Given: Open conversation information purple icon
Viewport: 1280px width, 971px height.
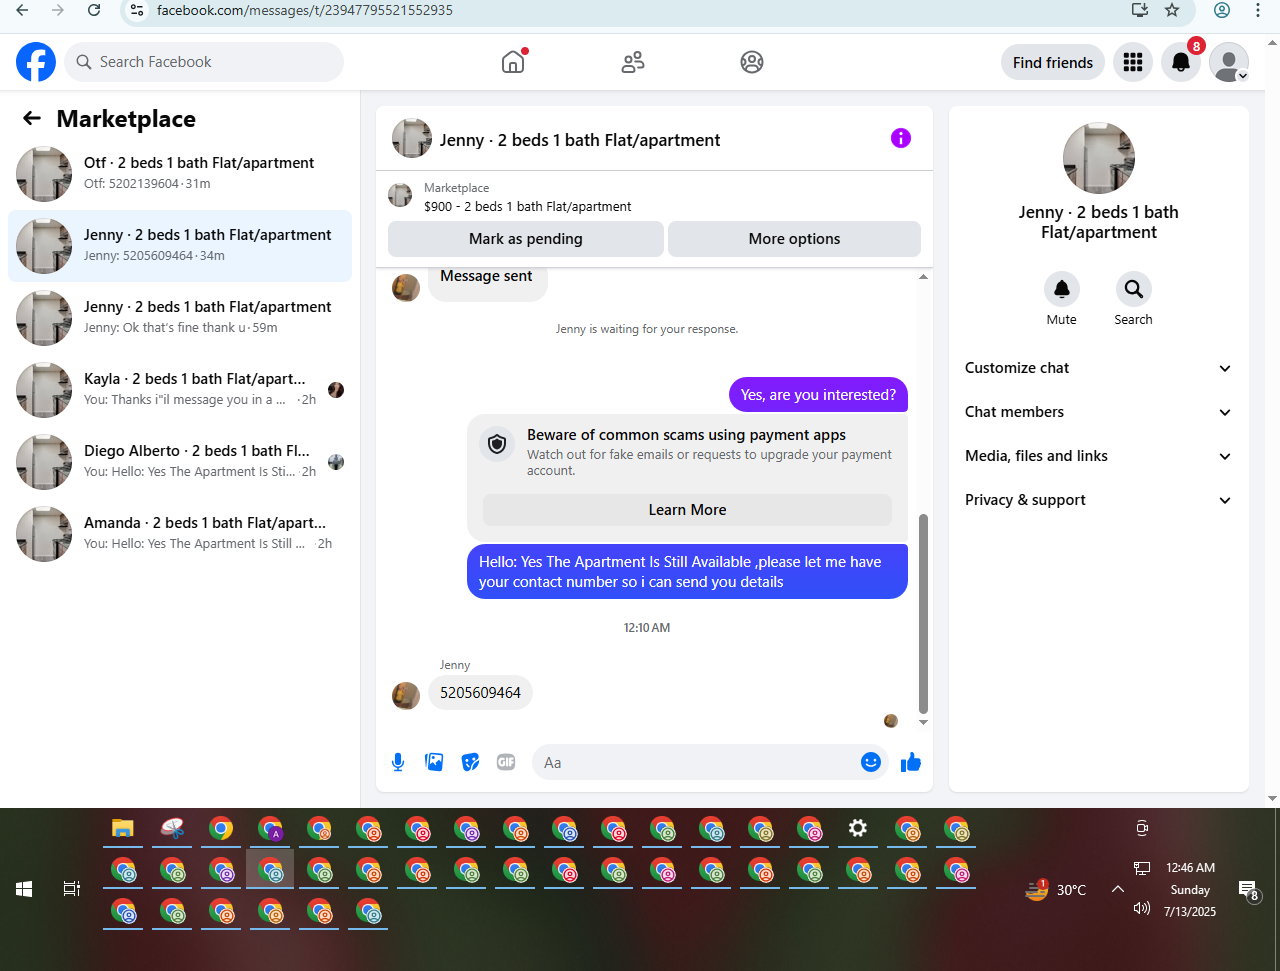Looking at the screenshot, I should [x=901, y=138].
